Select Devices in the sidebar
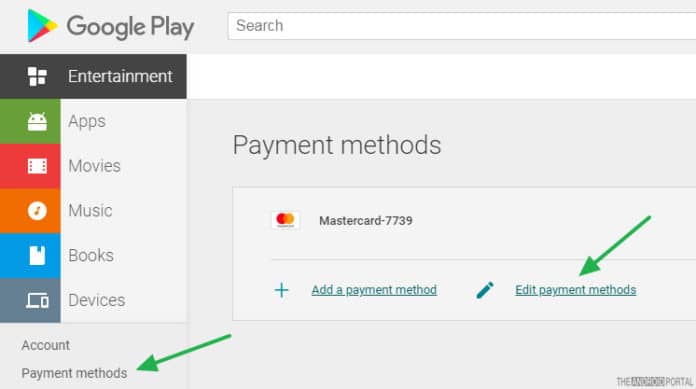Image resolution: width=696 pixels, height=389 pixels. (97, 300)
